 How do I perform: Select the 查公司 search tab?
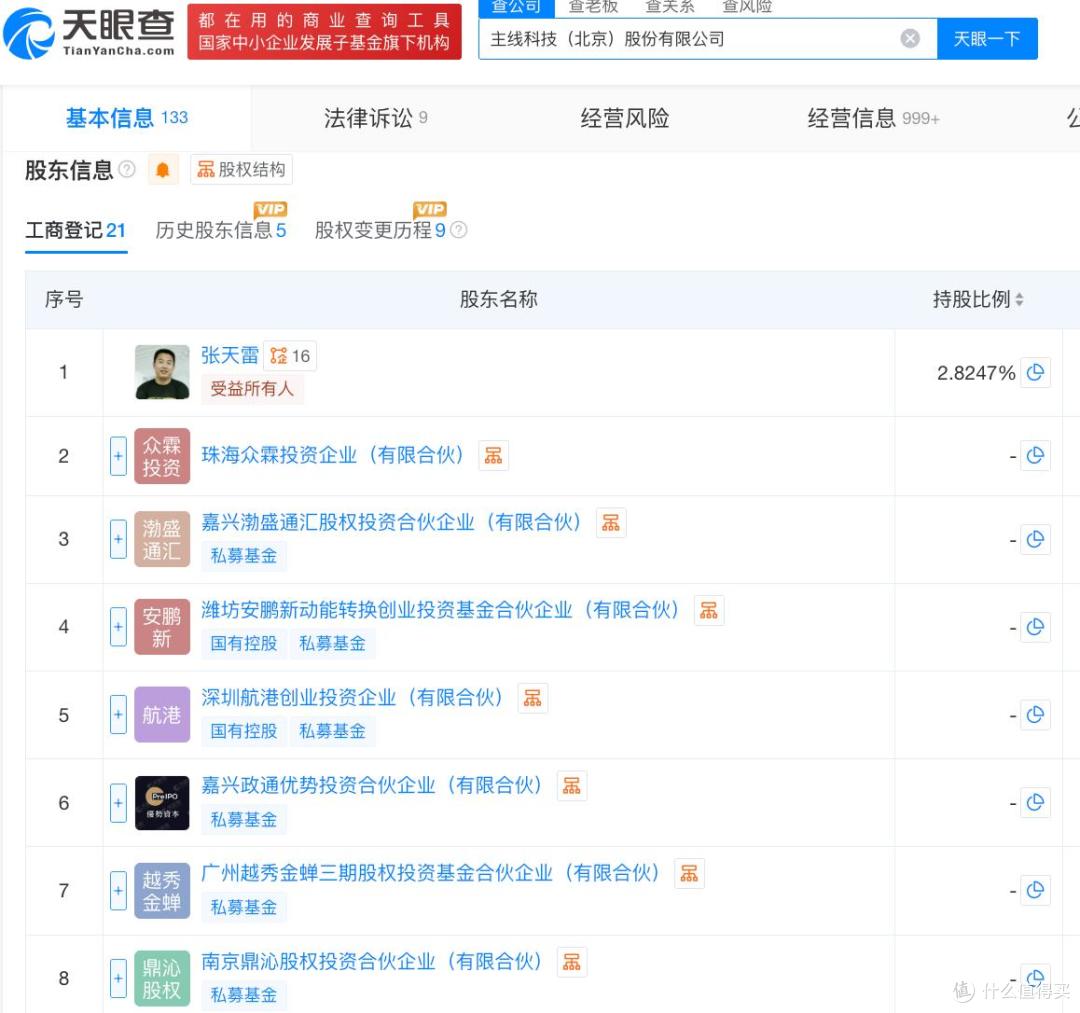coord(516,7)
